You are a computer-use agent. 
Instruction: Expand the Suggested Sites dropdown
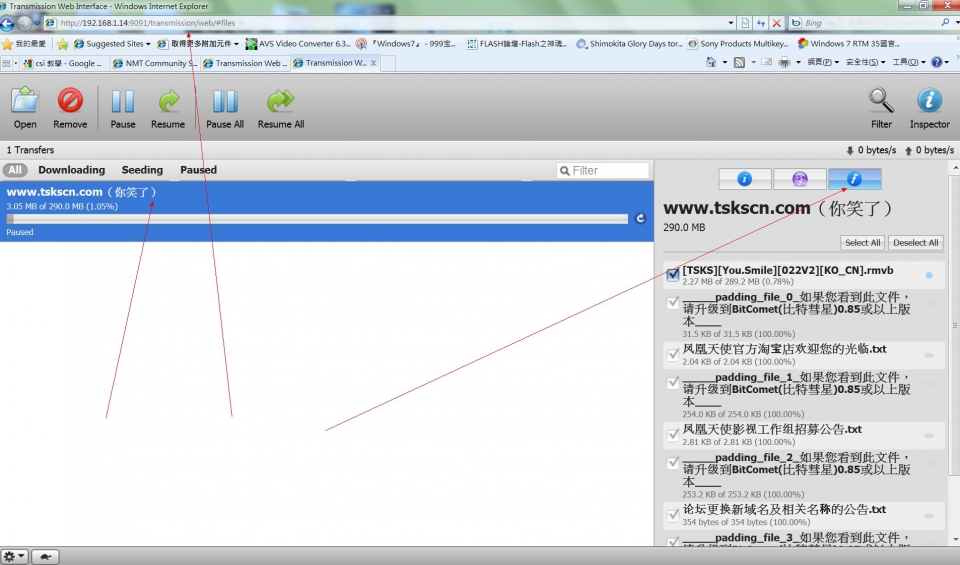(x=148, y=44)
